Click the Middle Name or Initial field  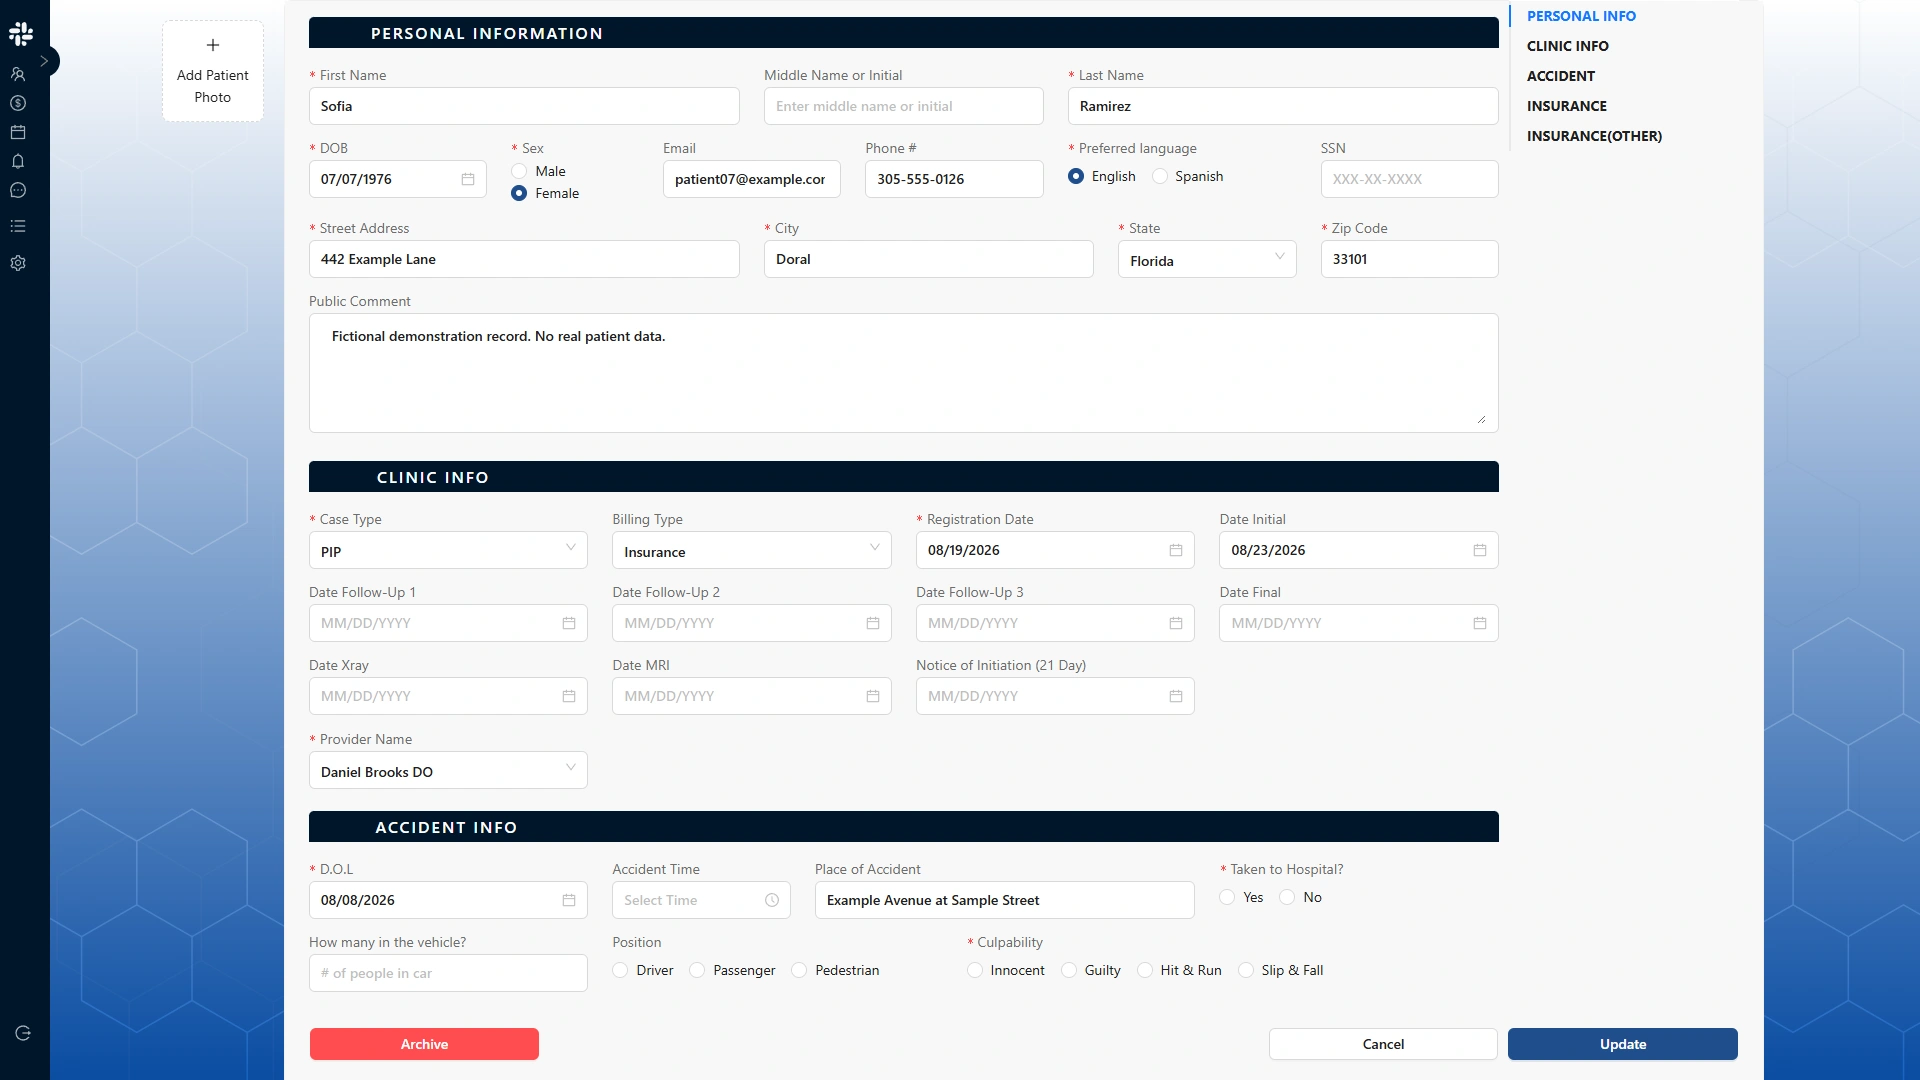(x=903, y=106)
